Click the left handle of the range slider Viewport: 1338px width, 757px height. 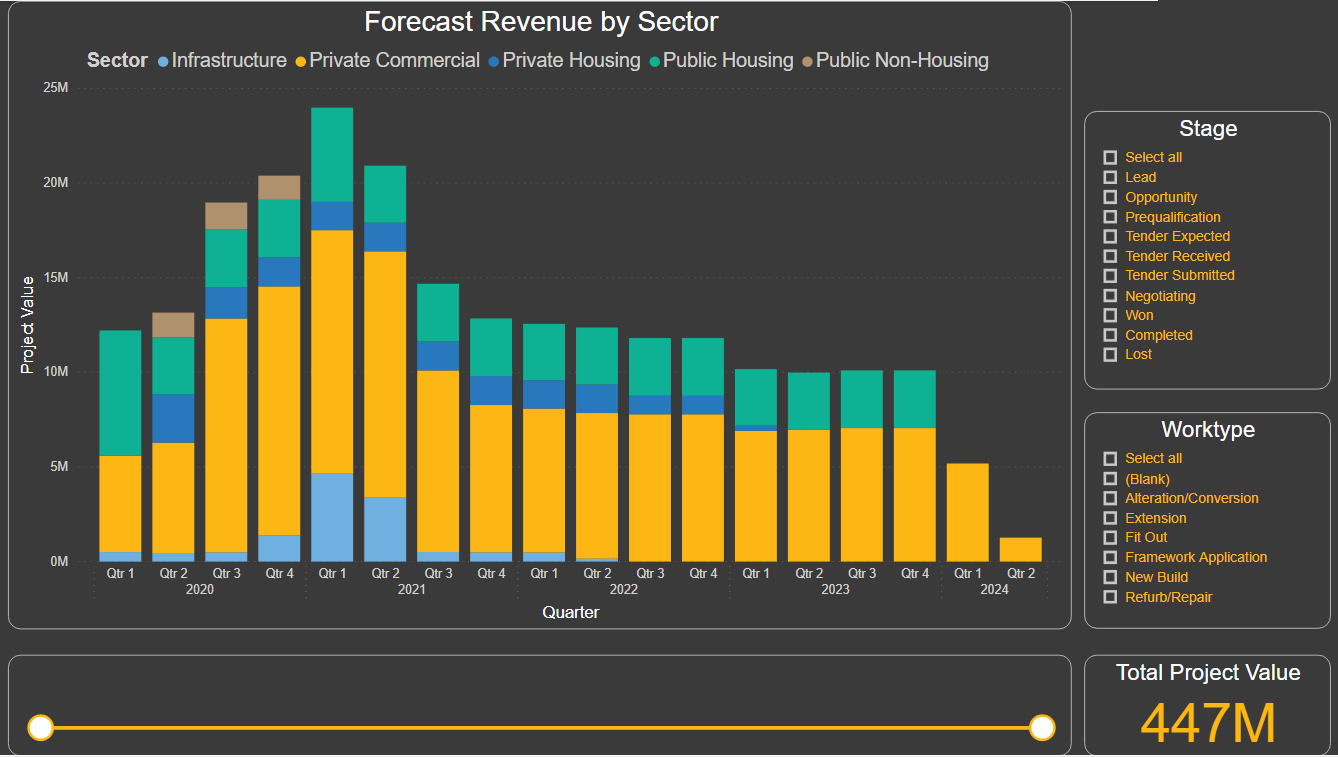tap(40, 727)
